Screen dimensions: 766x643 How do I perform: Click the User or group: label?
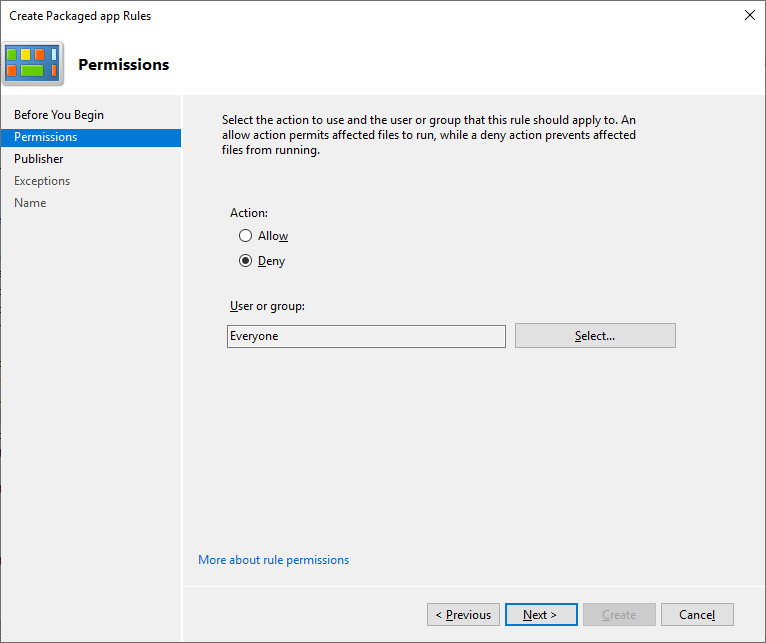[267, 306]
